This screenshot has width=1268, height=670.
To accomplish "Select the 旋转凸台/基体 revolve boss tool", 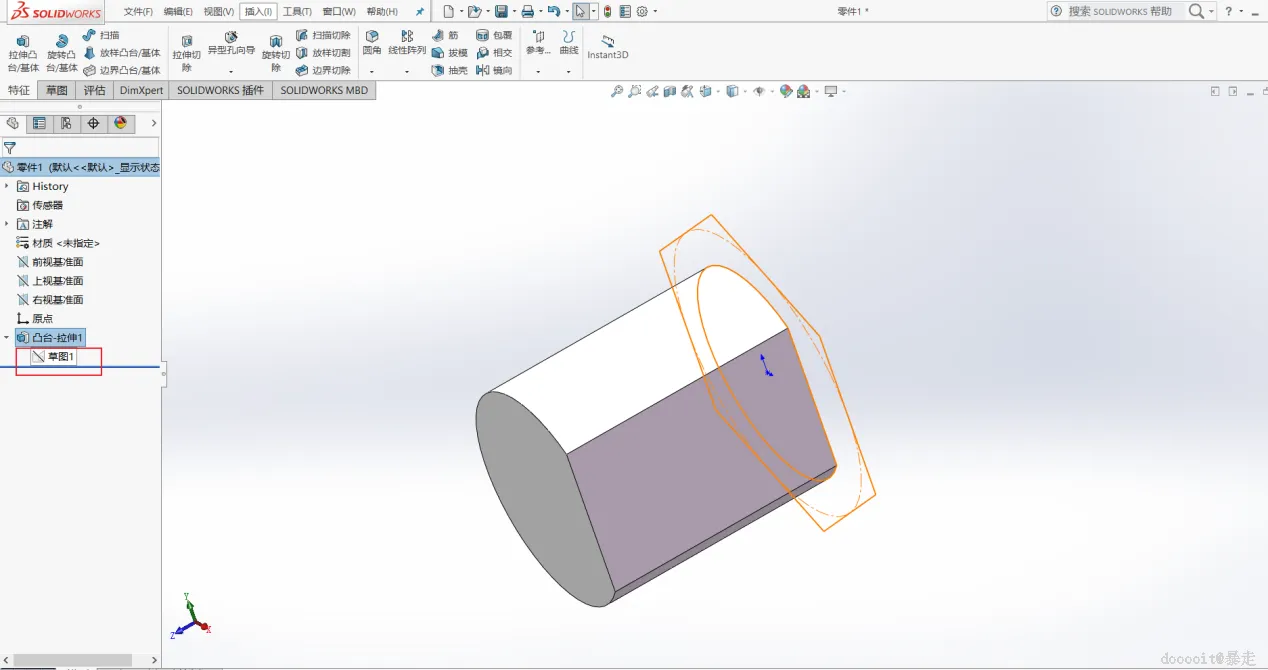I will [x=62, y=53].
